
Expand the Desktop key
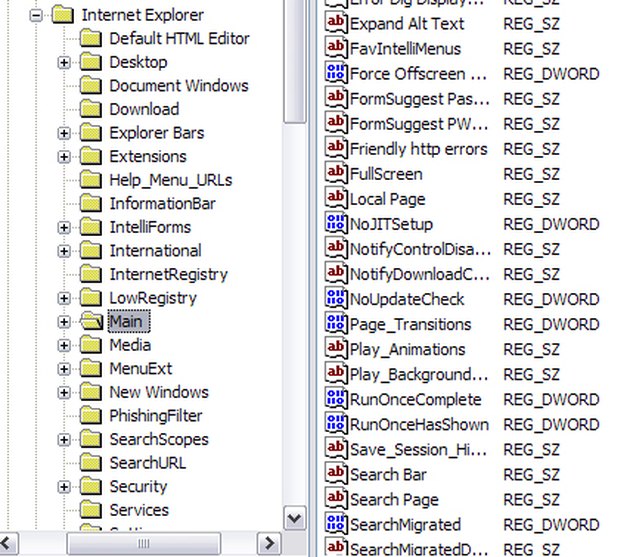64,62
